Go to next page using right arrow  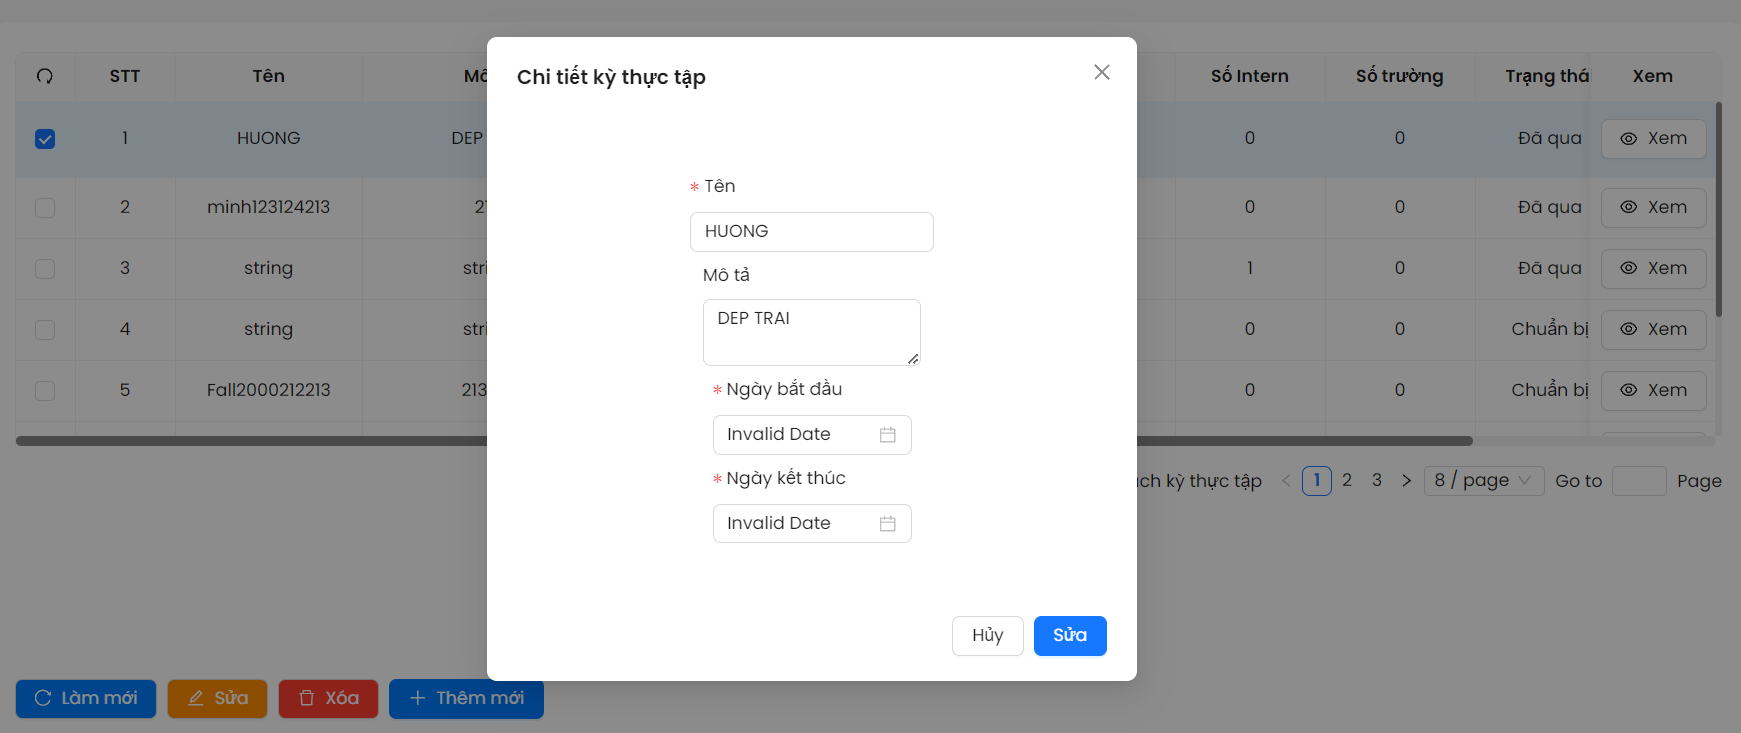click(1406, 481)
